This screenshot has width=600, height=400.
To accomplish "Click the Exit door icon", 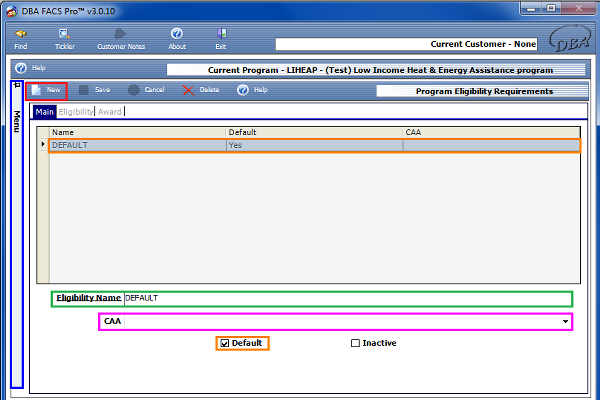I will coord(221,39).
